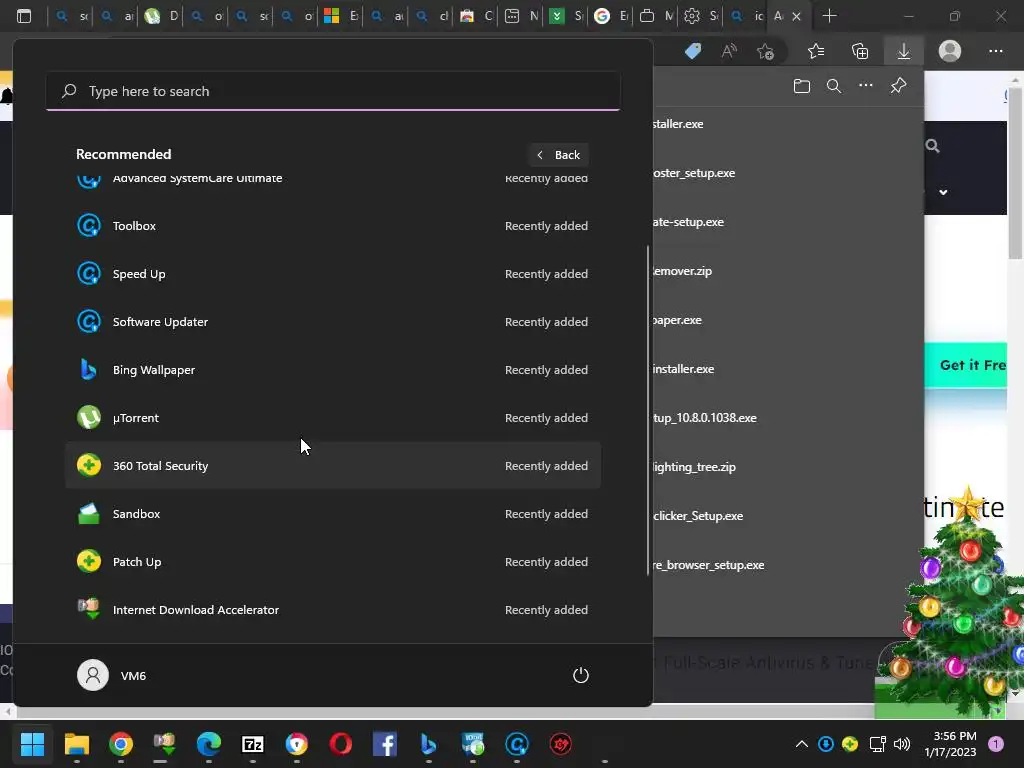This screenshot has height=768, width=1024.
Task: Switch to the Google tab
Action: click(x=610, y=16)
